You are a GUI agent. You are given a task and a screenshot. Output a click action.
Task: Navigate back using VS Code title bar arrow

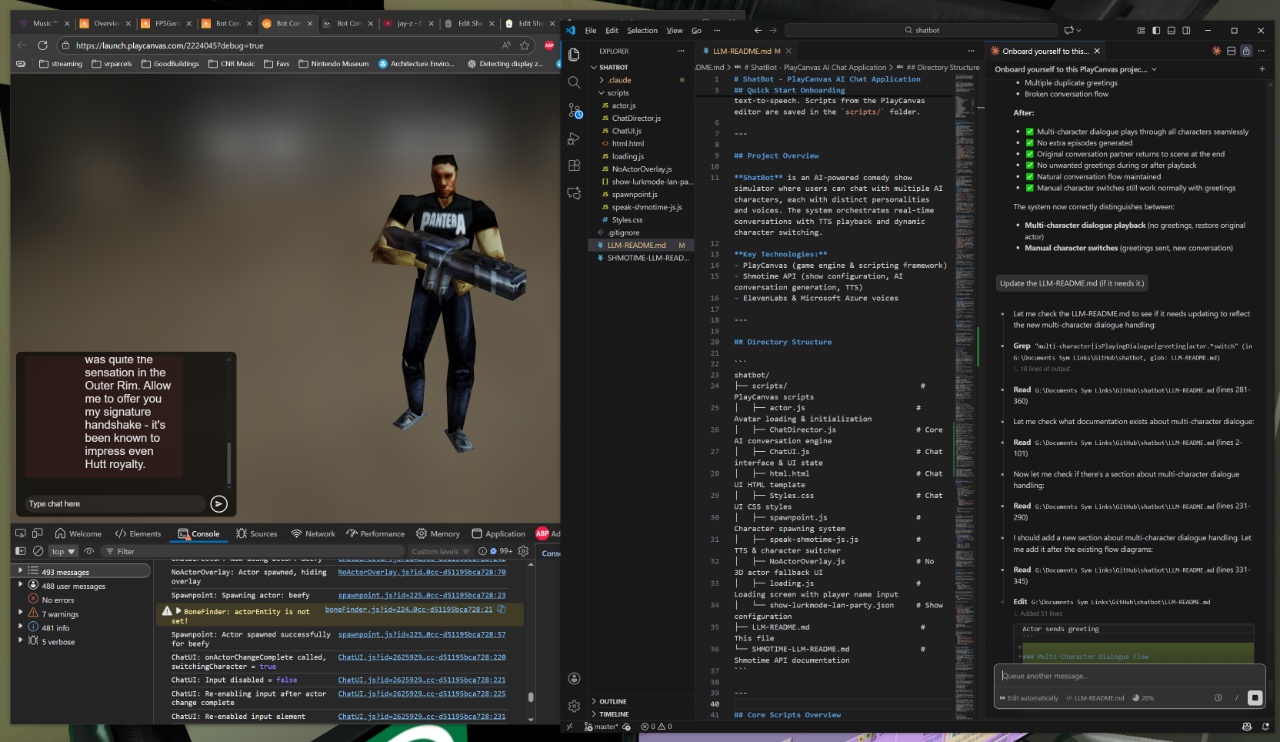758,30
